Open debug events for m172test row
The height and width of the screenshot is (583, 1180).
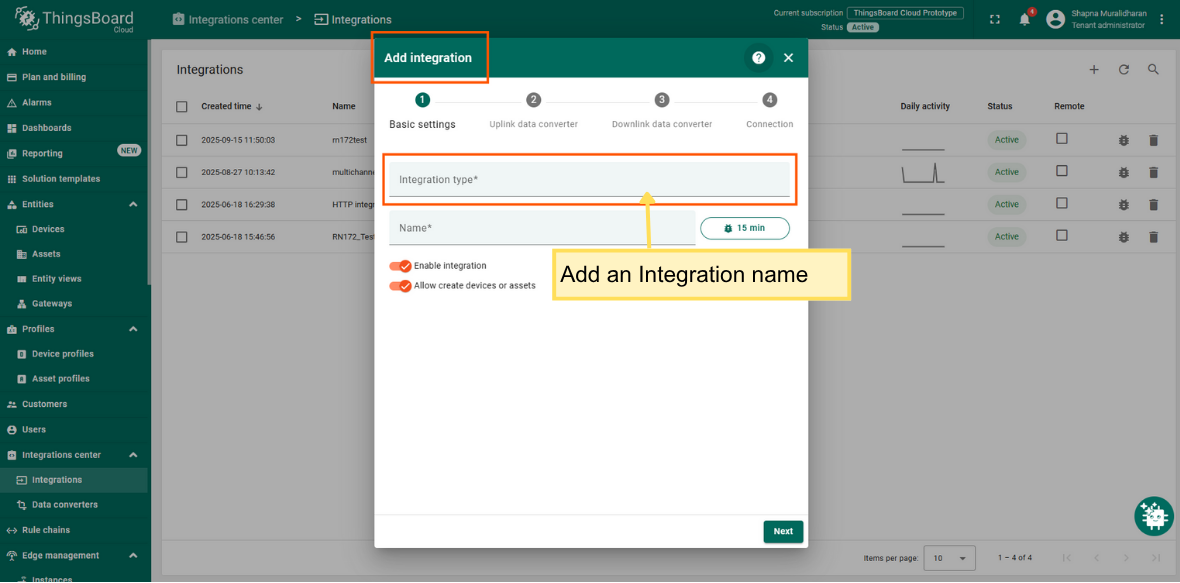point(1123,141)
